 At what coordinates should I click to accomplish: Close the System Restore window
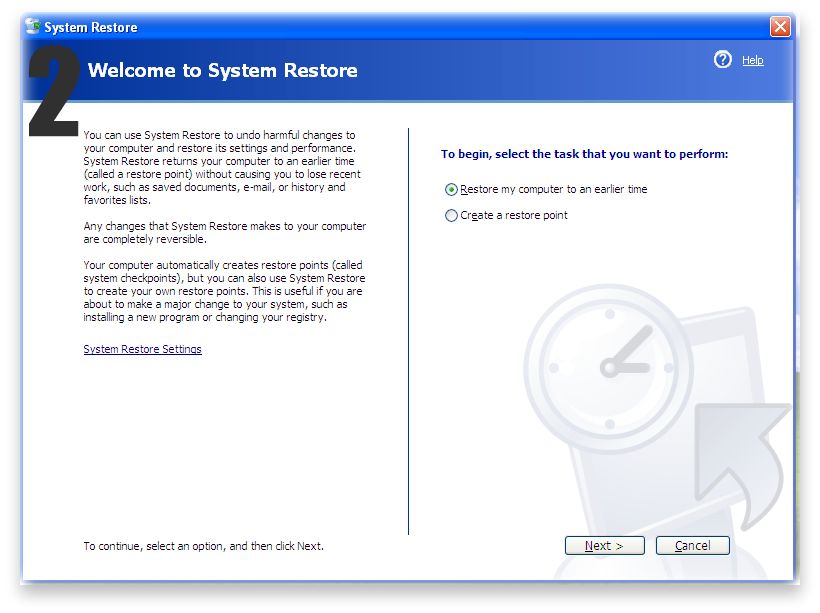780,27
